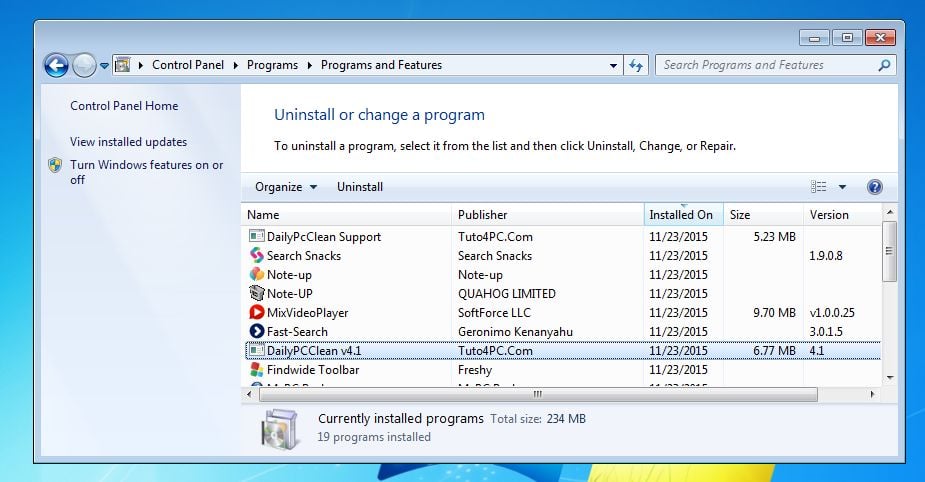Screen dimensions: 925x482
Task: Click the installed programs disc icon
Action: click(x=279, y=429)
